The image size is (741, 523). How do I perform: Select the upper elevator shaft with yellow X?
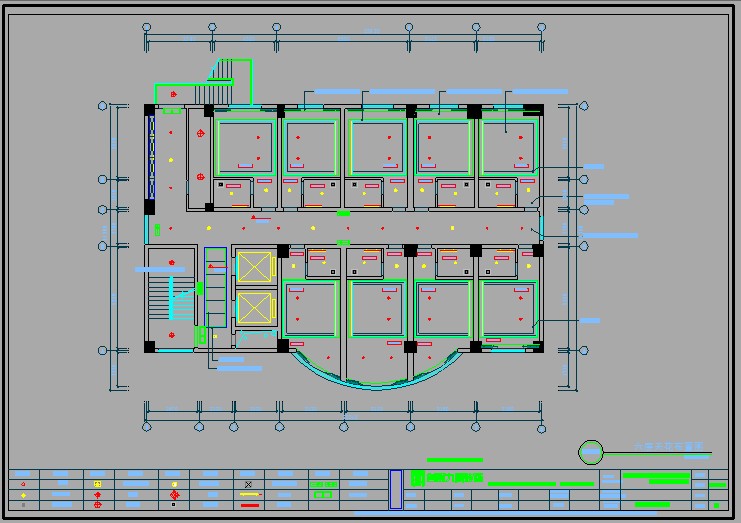pyautogui.click(x=254, y=268)
